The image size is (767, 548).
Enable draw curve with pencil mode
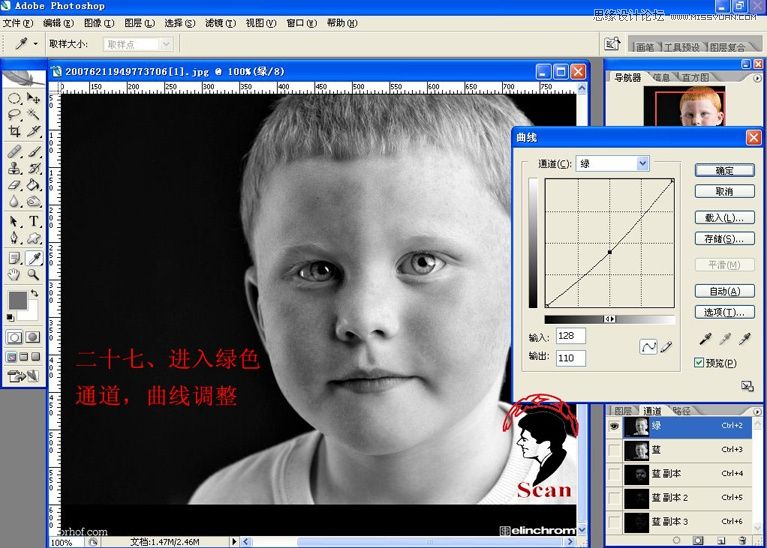coord(666,347)
